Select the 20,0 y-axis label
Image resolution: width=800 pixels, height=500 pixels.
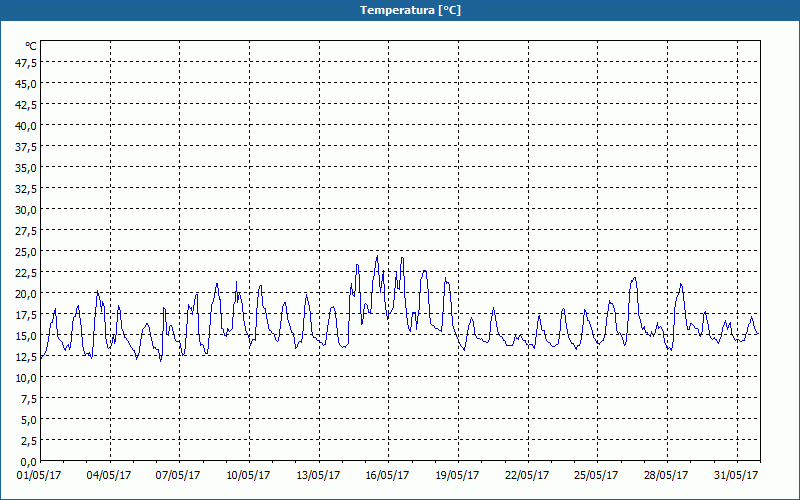click(27, 294)
